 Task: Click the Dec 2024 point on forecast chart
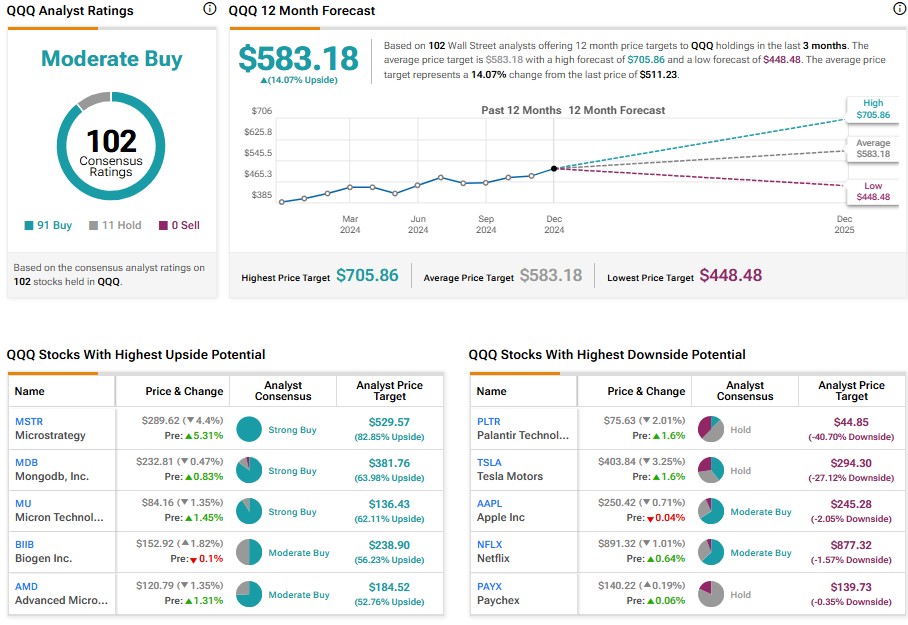click(x=553, y=168)
